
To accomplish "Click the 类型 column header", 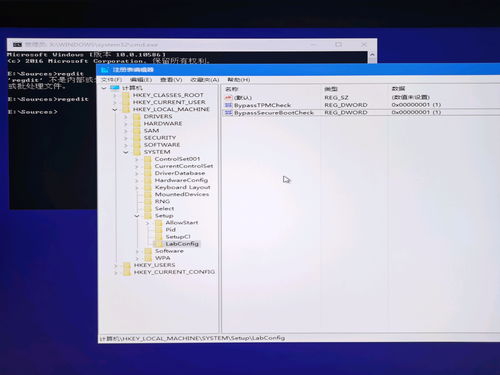I will (331, 89).
